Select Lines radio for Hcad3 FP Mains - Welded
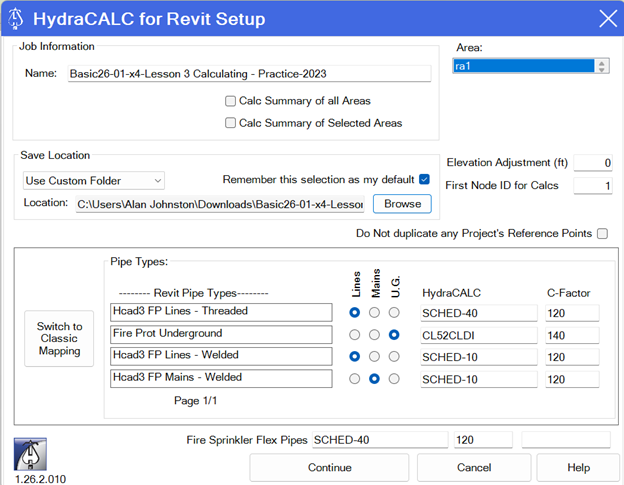This screenshot has height=485, width=624. (x=355, y=379)
